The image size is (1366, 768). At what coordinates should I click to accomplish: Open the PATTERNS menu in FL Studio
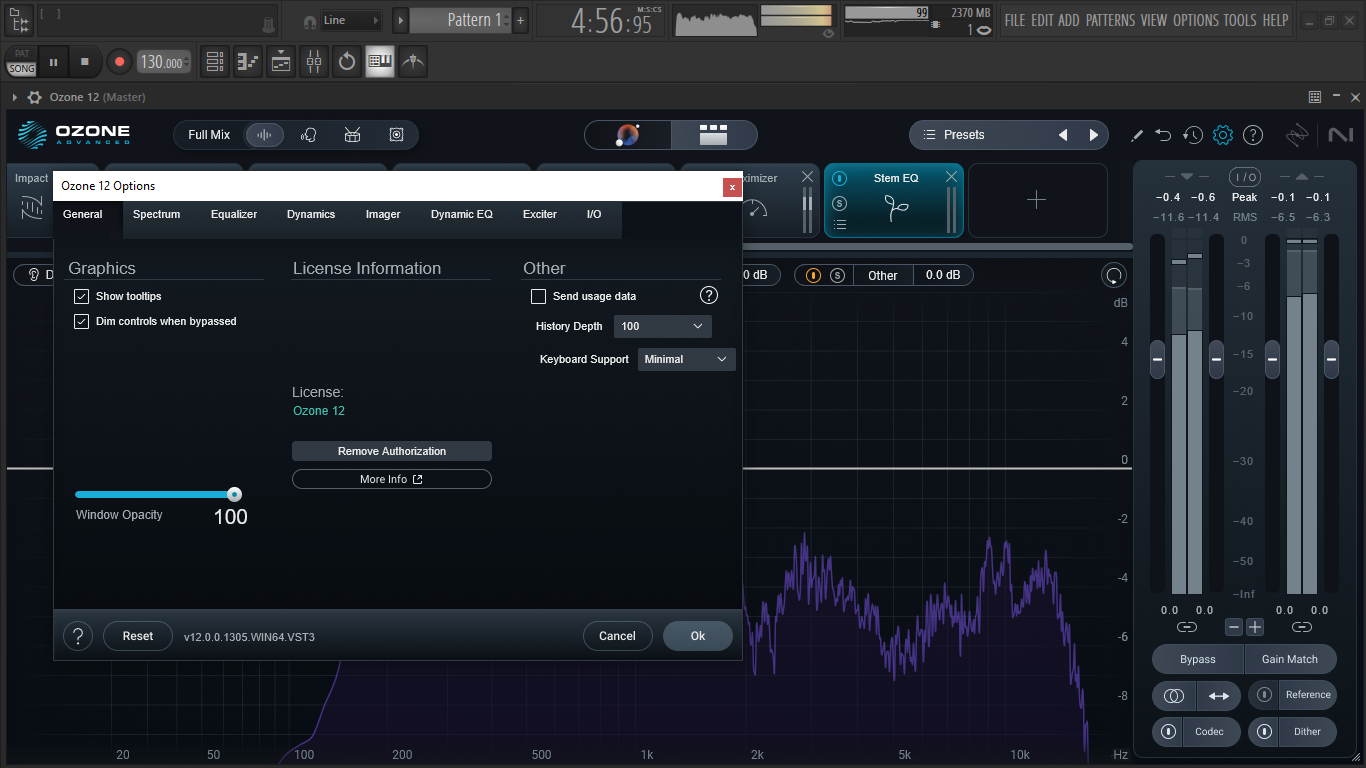click(1110, 20)
